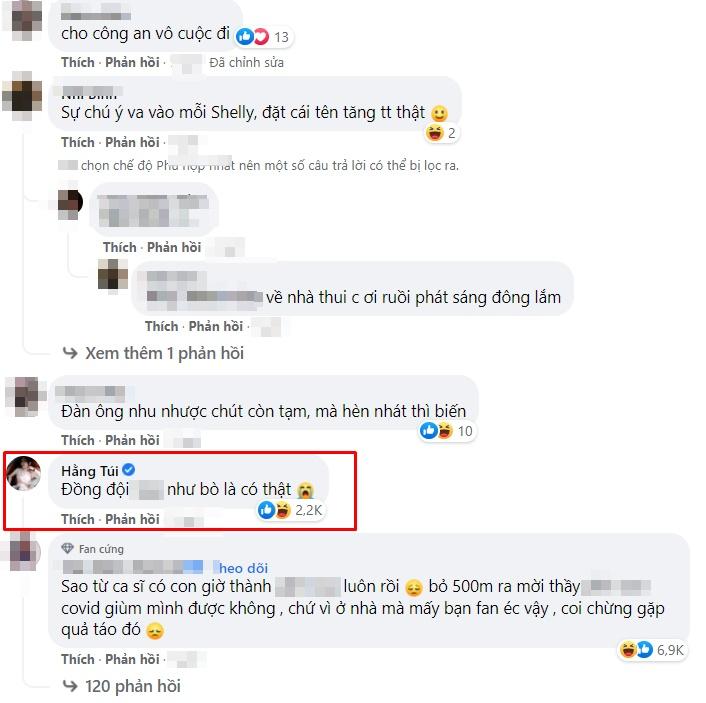Click Thích under the Fan cứng comment
Image resolution: width=706 pixels, height=703 pixels.
(x=78, y=659)
